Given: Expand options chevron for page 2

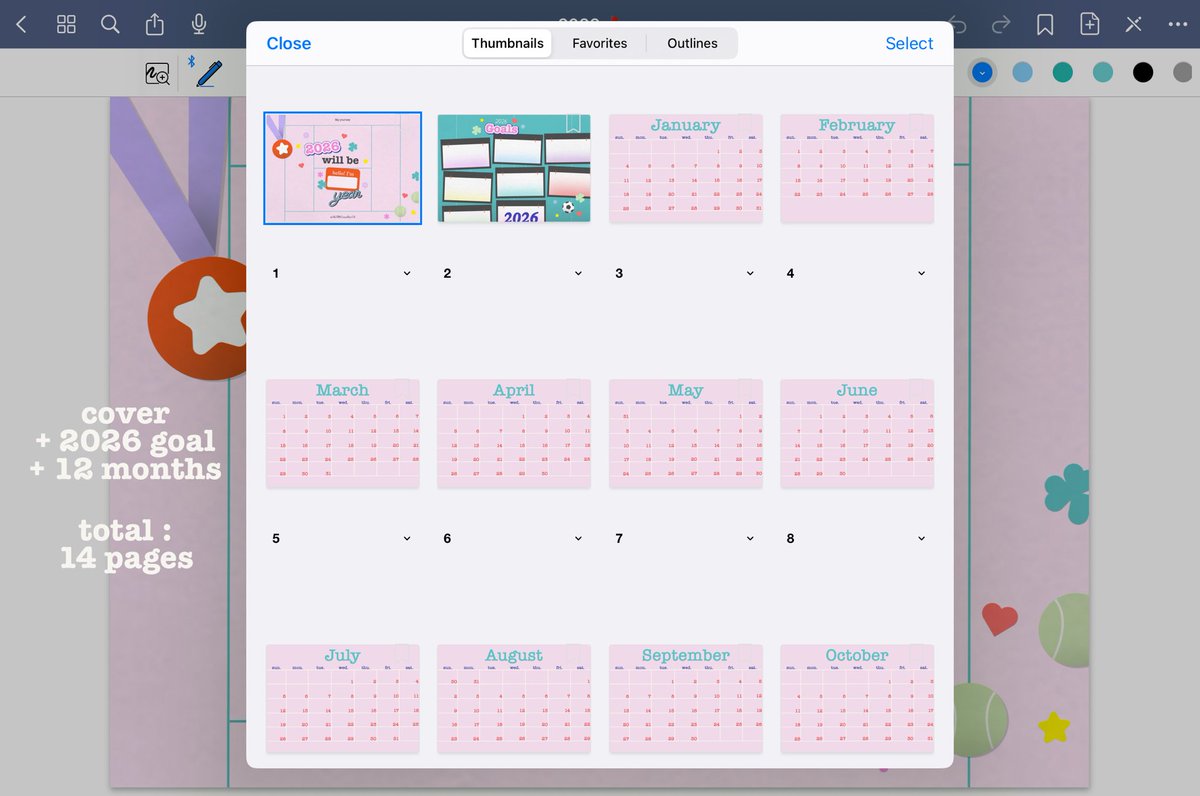Looking at the screenshot, I should coord(579,273).
